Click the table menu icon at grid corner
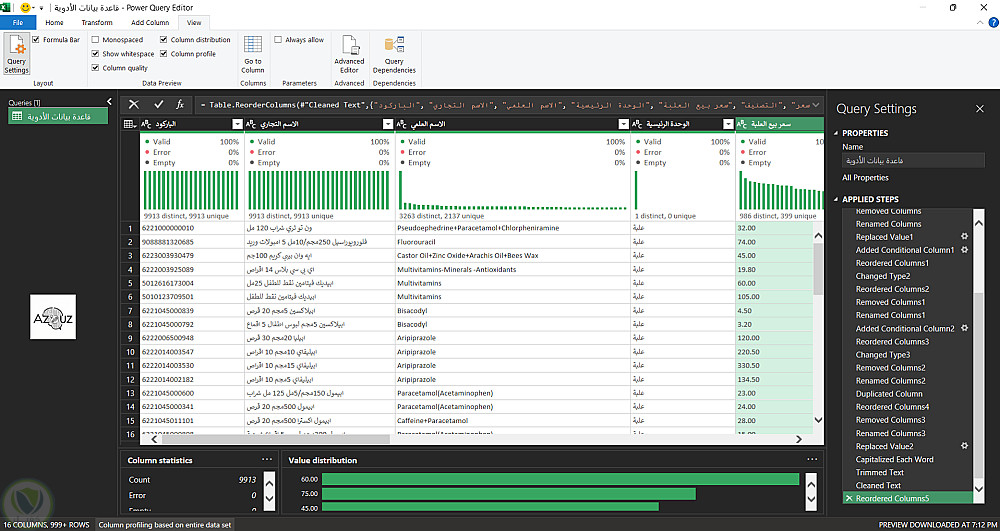This screenshot has width=1000, height=531. tap(129, 124)
